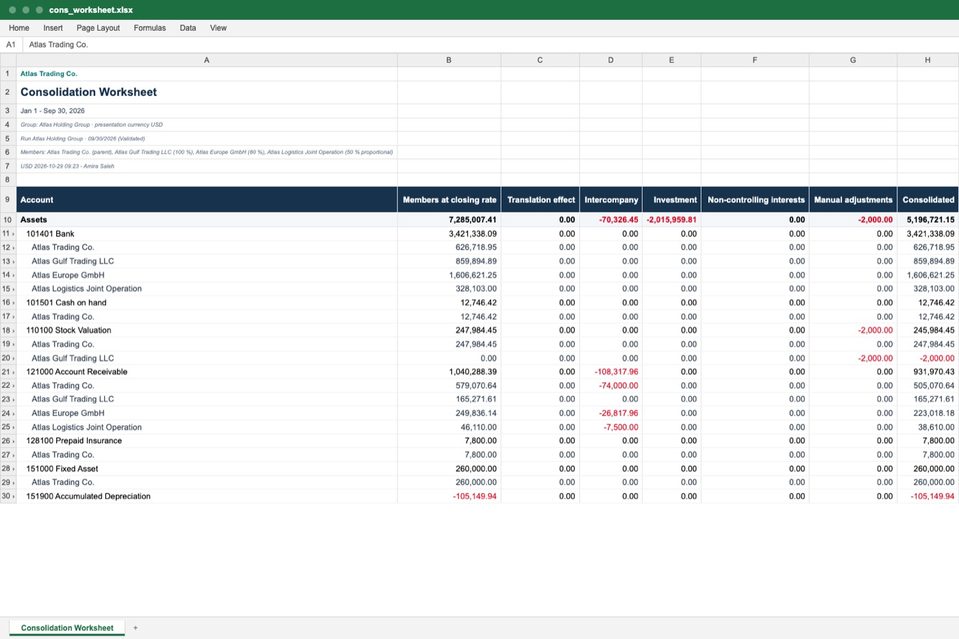Select column G header
Image resolution: width=959 pixels, height=639 pixels.
[853, 60]
